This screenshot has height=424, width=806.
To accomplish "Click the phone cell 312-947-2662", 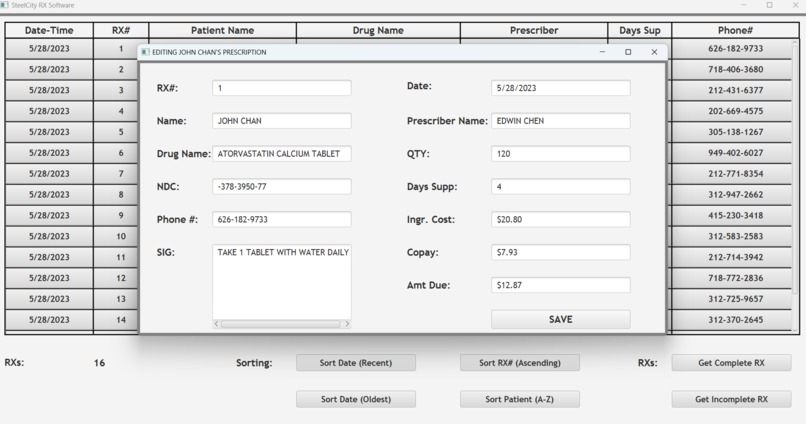I will 731,195.
